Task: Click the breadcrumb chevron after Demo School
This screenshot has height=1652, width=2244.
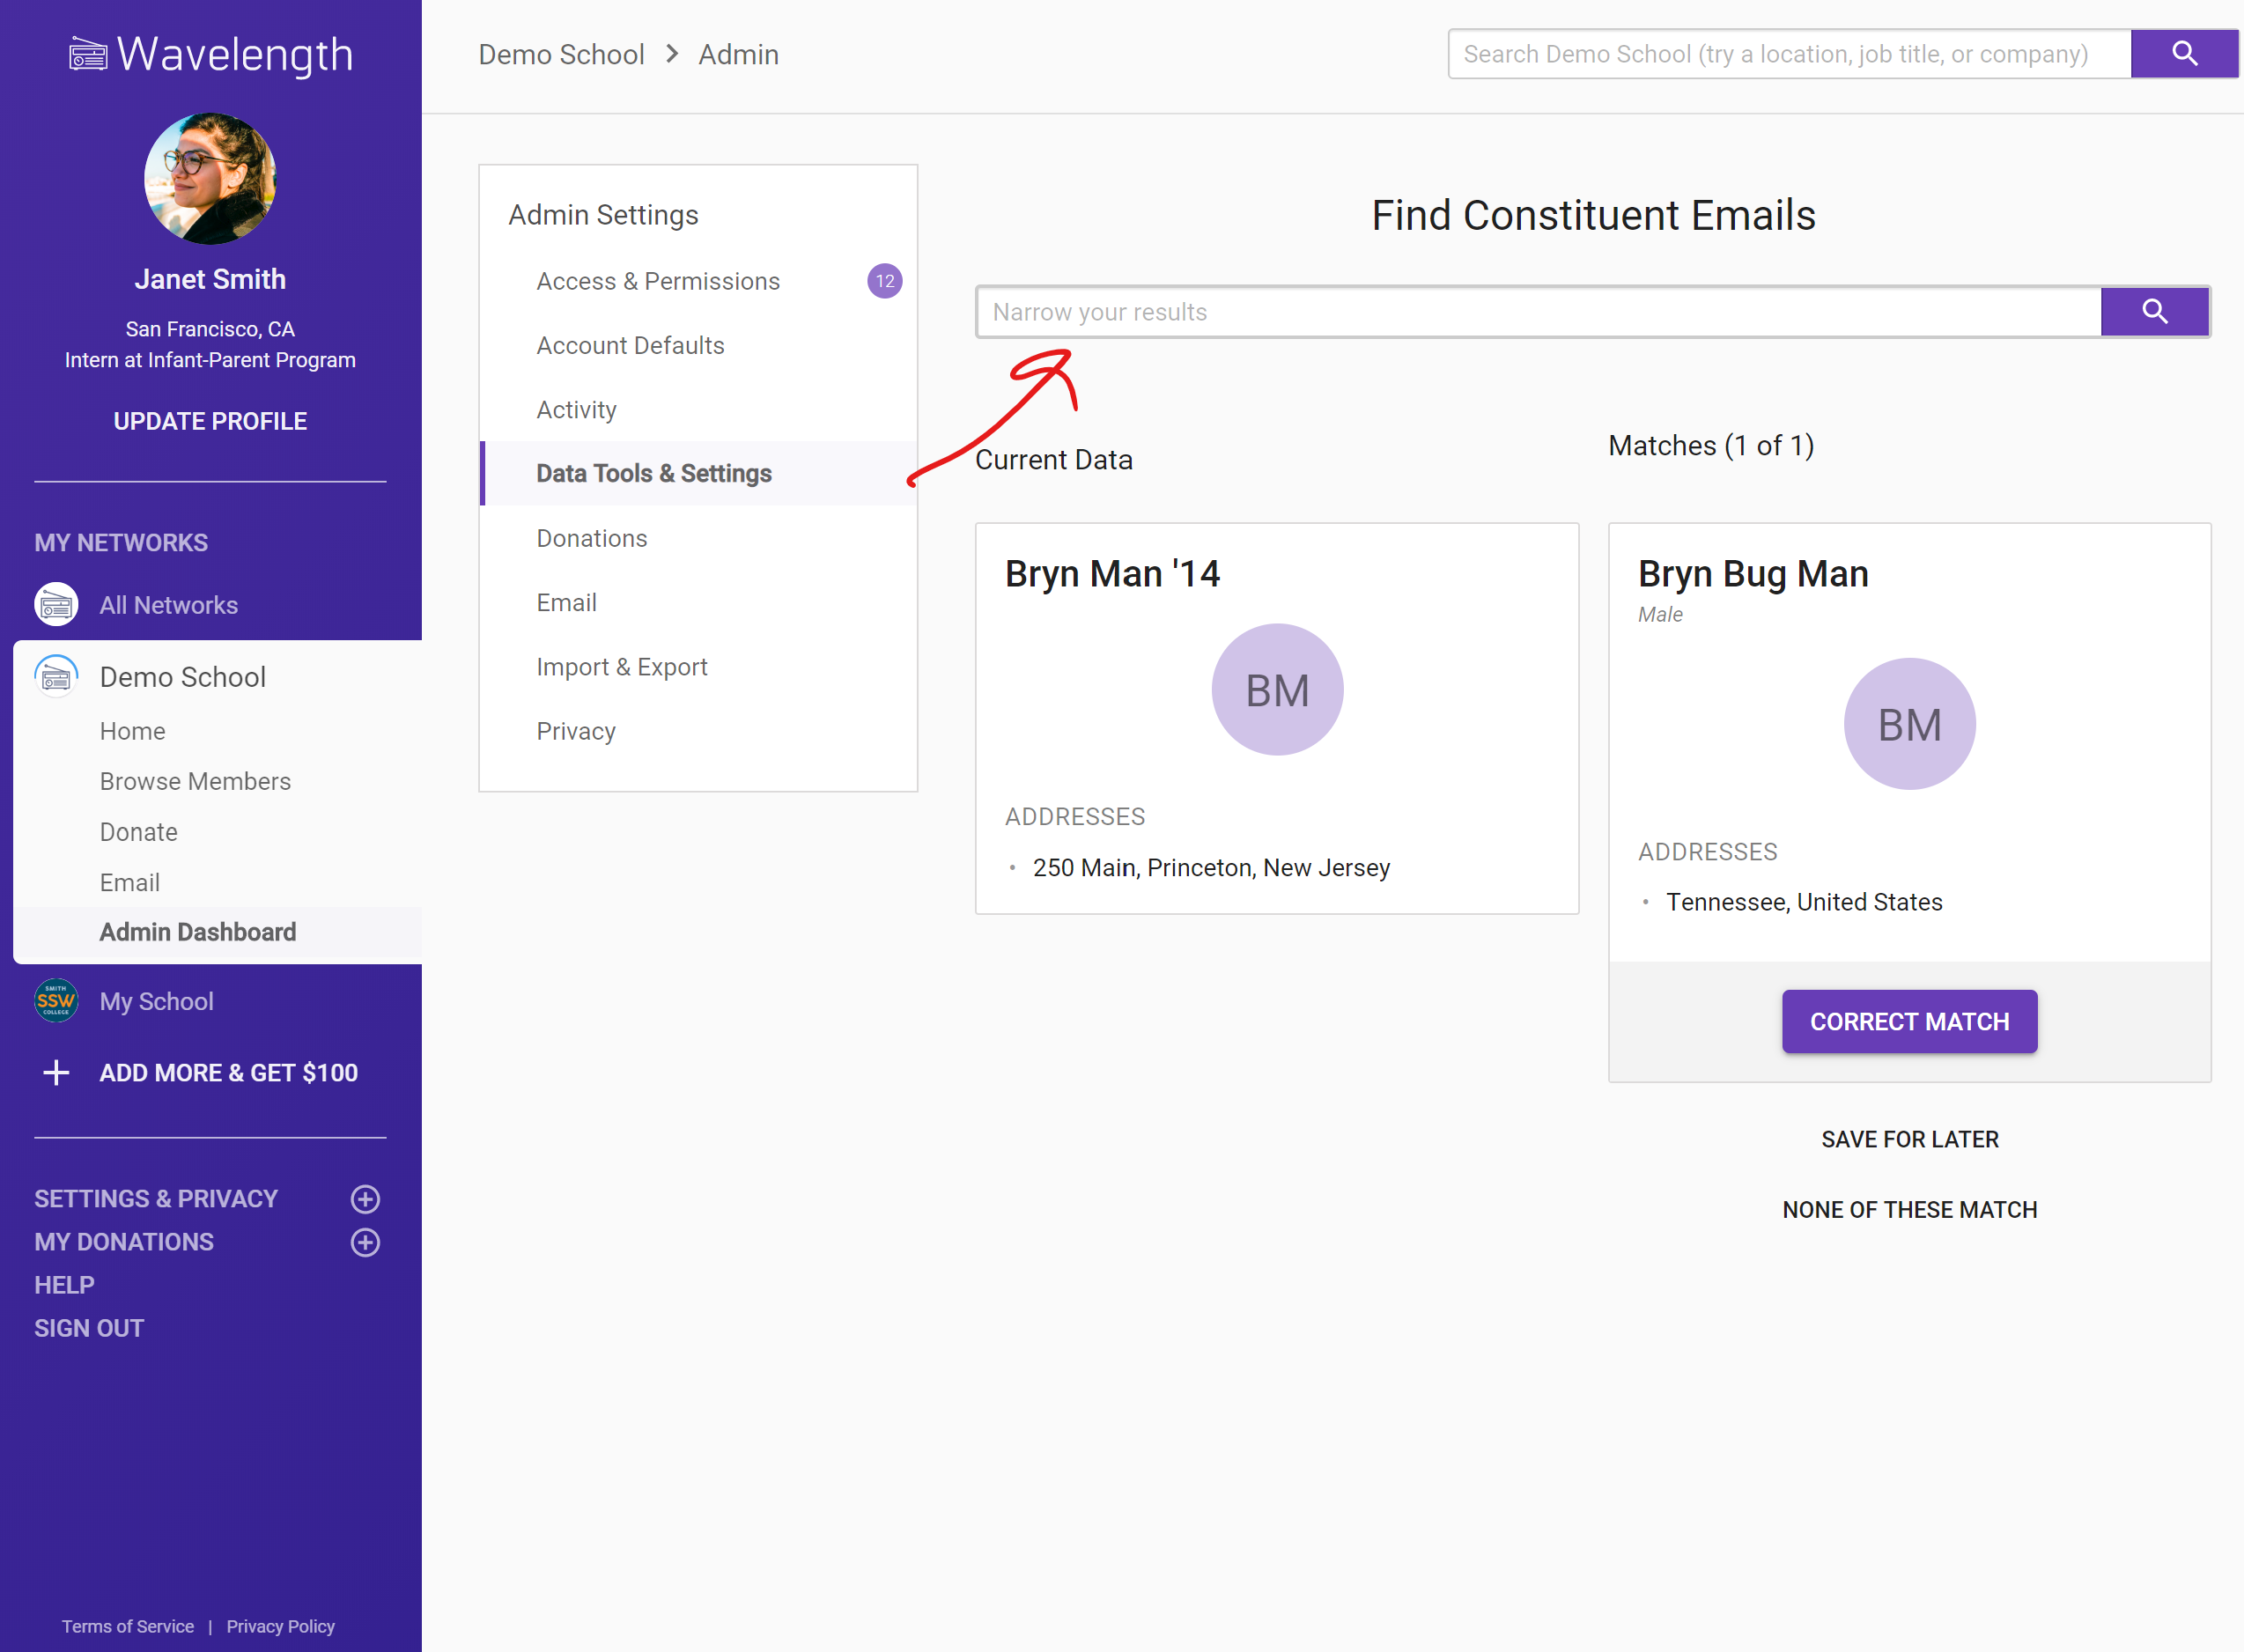Action: pyautogui.click(x=672, y=54)
